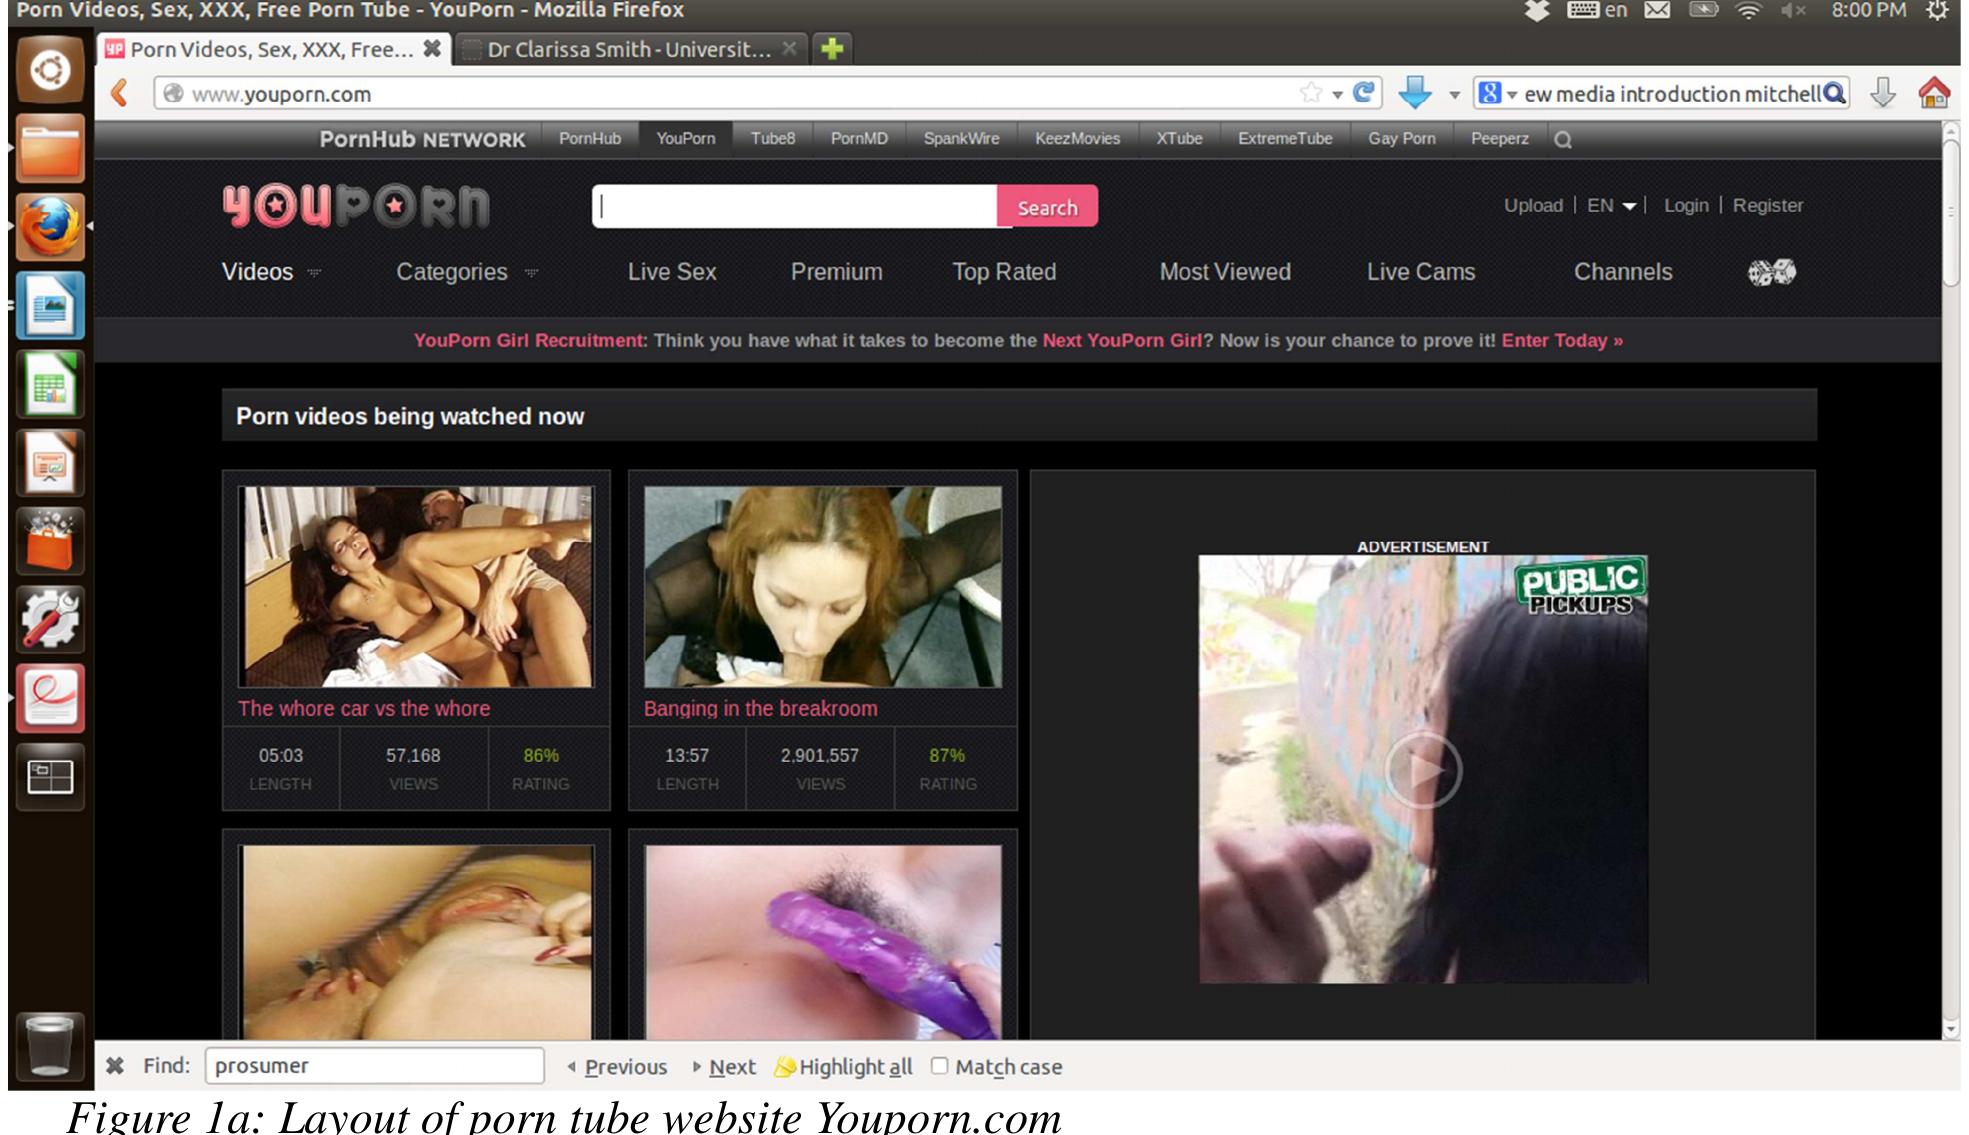Bookmark the page using the star icon
This screenshot has width=1969, height=1135.
pyautogui.click(x=1310, y=93)
